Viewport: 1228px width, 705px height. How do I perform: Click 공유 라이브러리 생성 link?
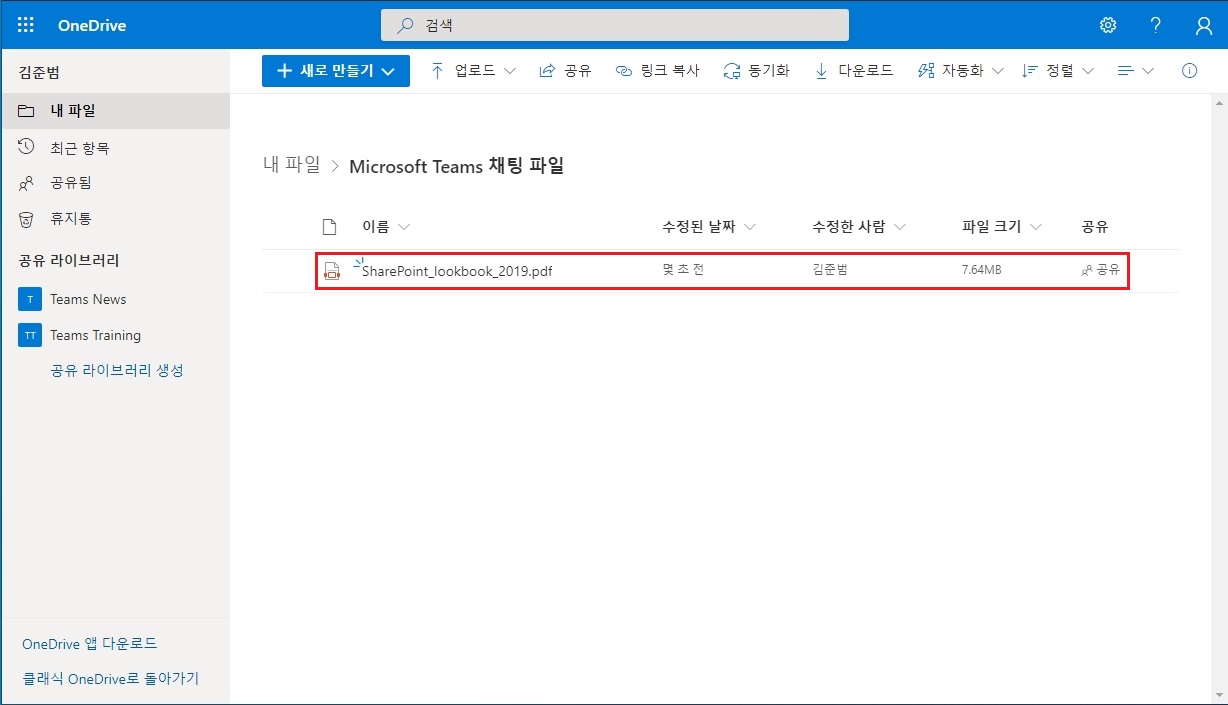point(117,370)
